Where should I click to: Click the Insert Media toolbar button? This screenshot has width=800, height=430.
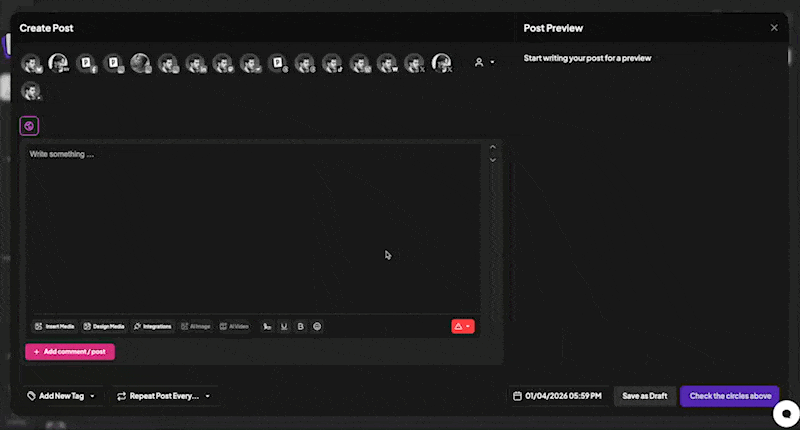54,326
